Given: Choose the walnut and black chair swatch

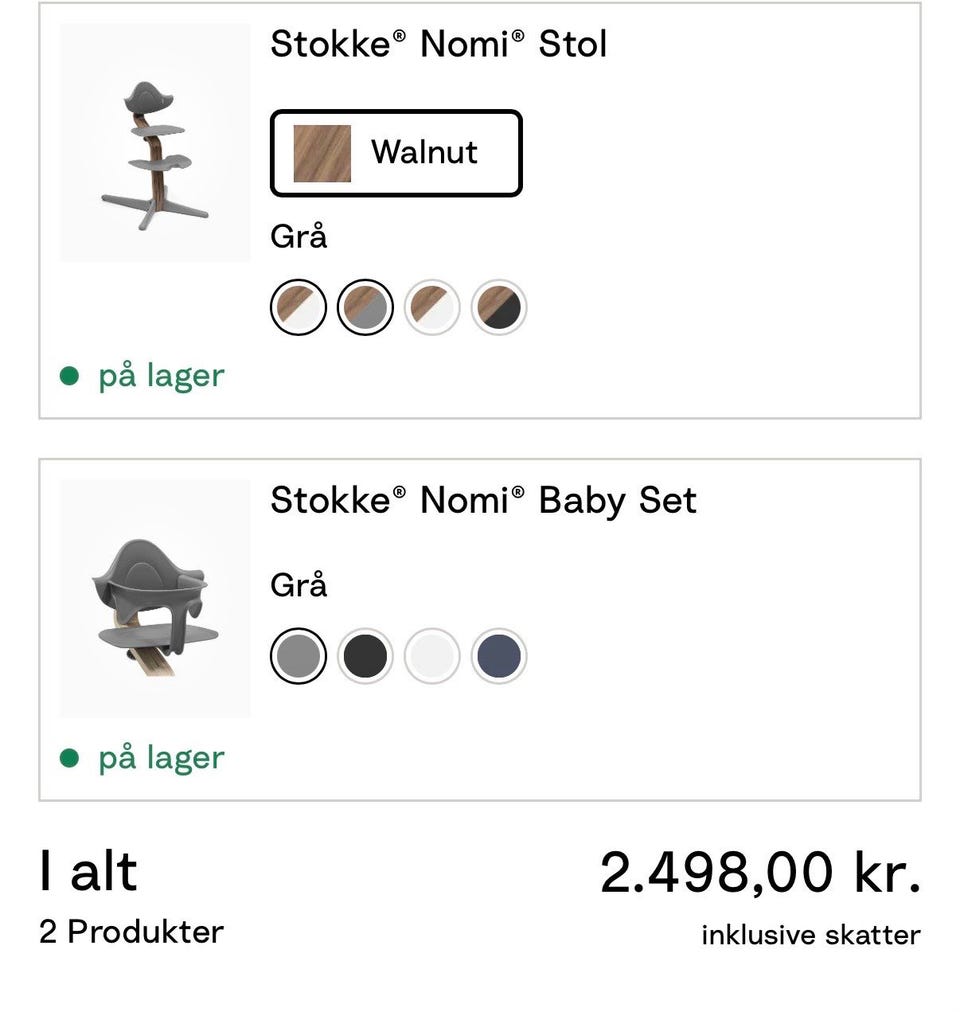Looking at the screenshot, I should (x=499, y=307).
